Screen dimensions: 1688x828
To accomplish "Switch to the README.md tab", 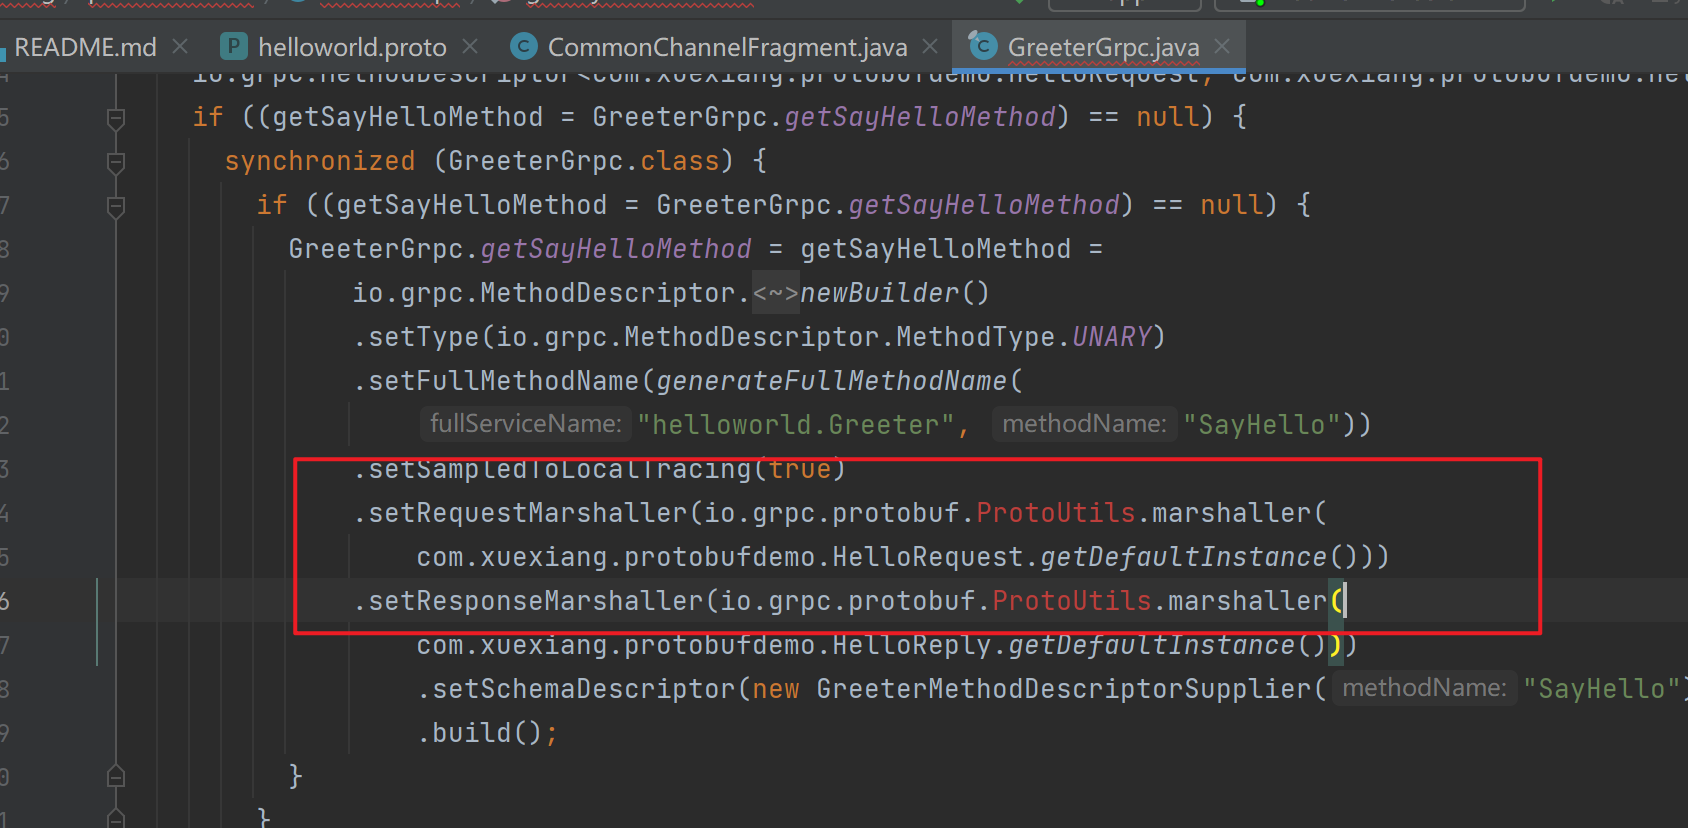I will [x=85, y=47].
